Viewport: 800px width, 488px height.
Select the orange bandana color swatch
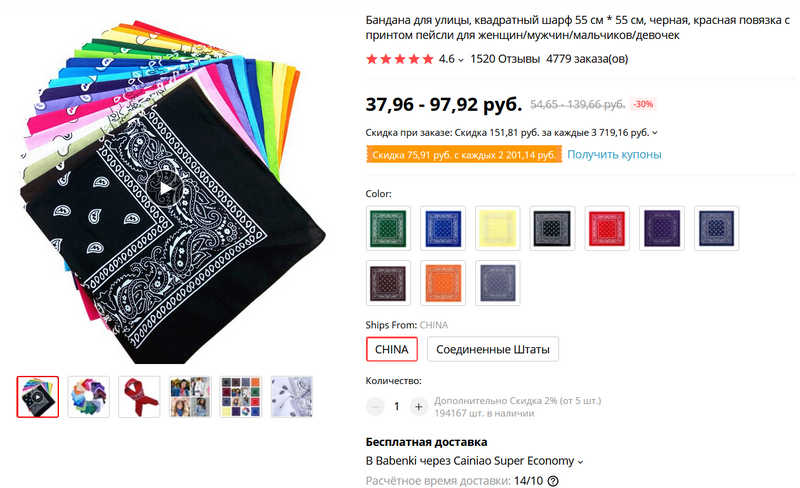[443, 283]
